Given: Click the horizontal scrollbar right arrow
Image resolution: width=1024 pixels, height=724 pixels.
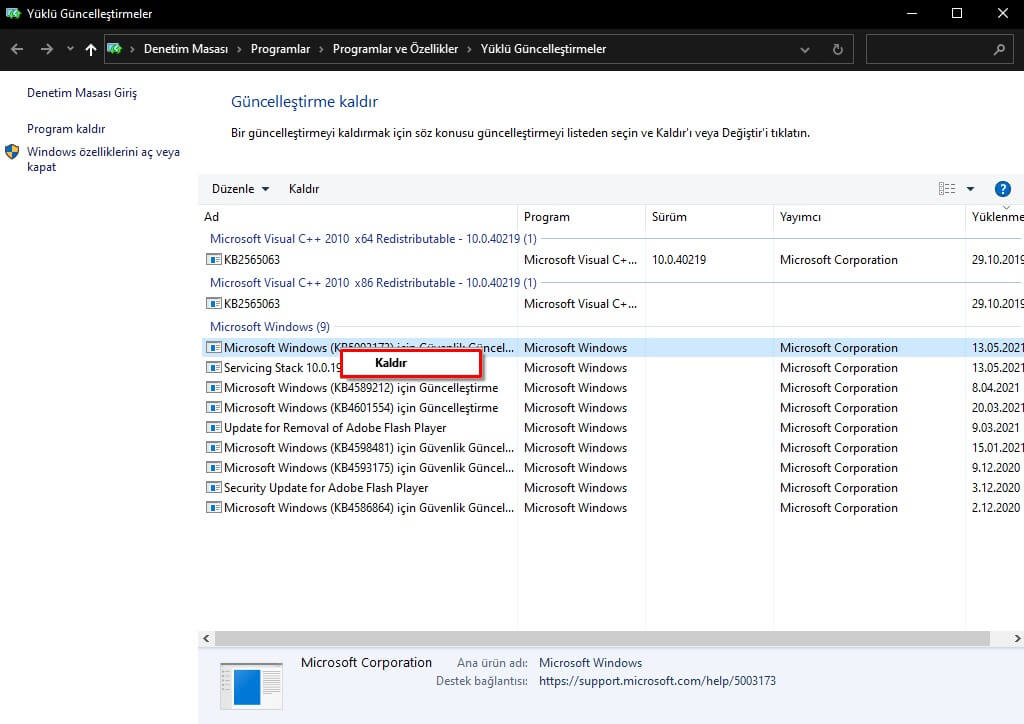Looking at the screenshot, I should pos(1015,638).
